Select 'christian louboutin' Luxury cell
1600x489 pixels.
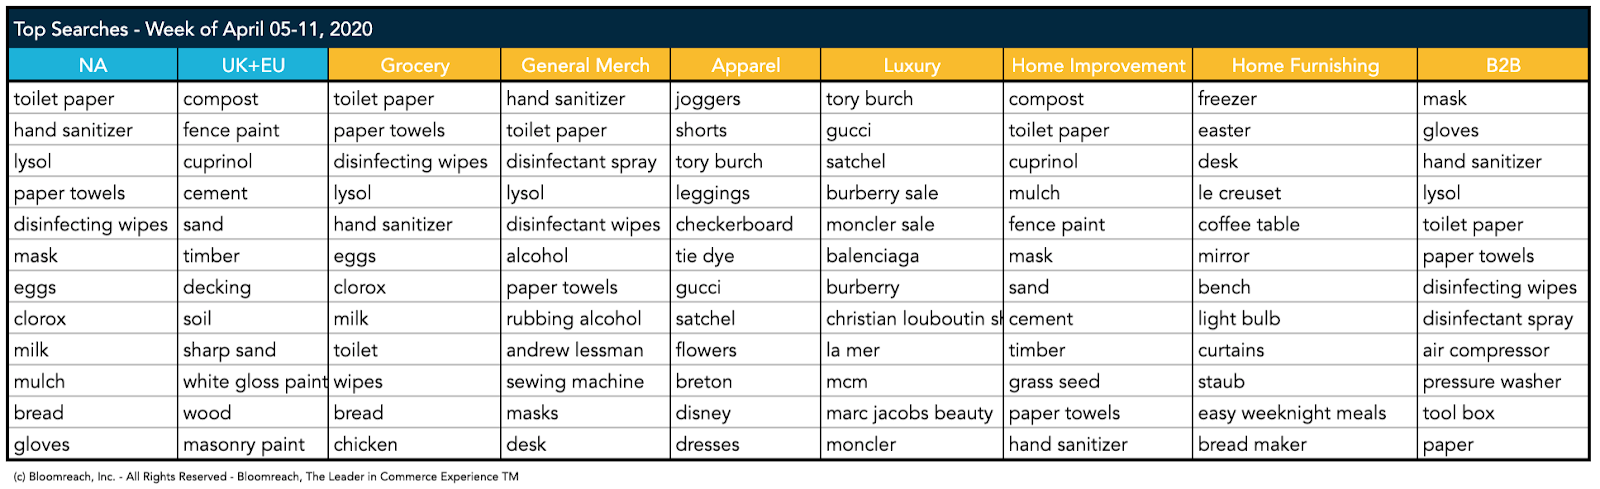911,319
